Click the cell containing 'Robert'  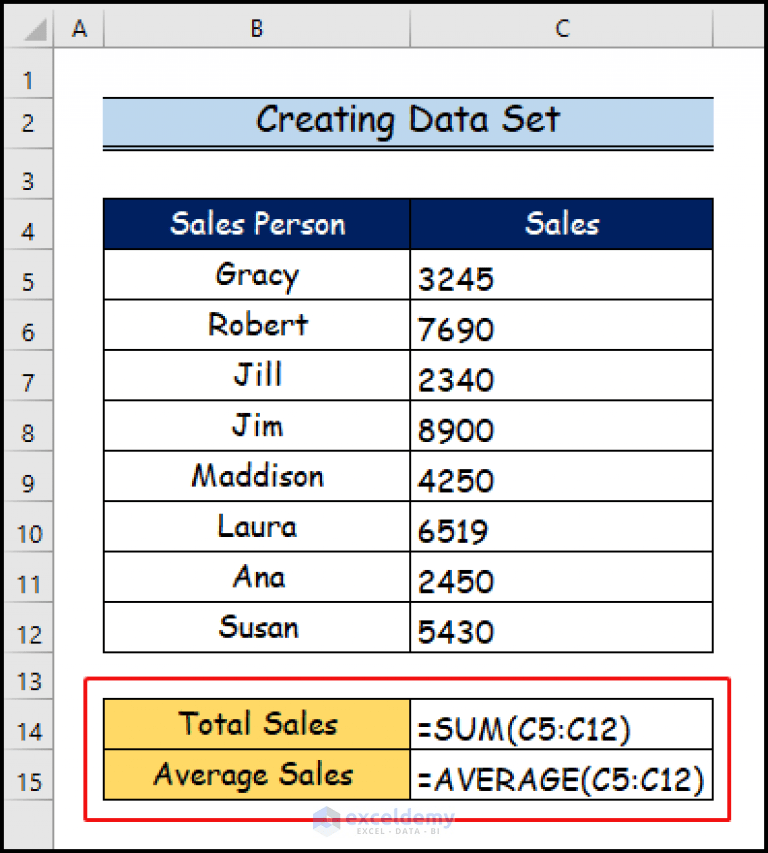click(256, 325)
